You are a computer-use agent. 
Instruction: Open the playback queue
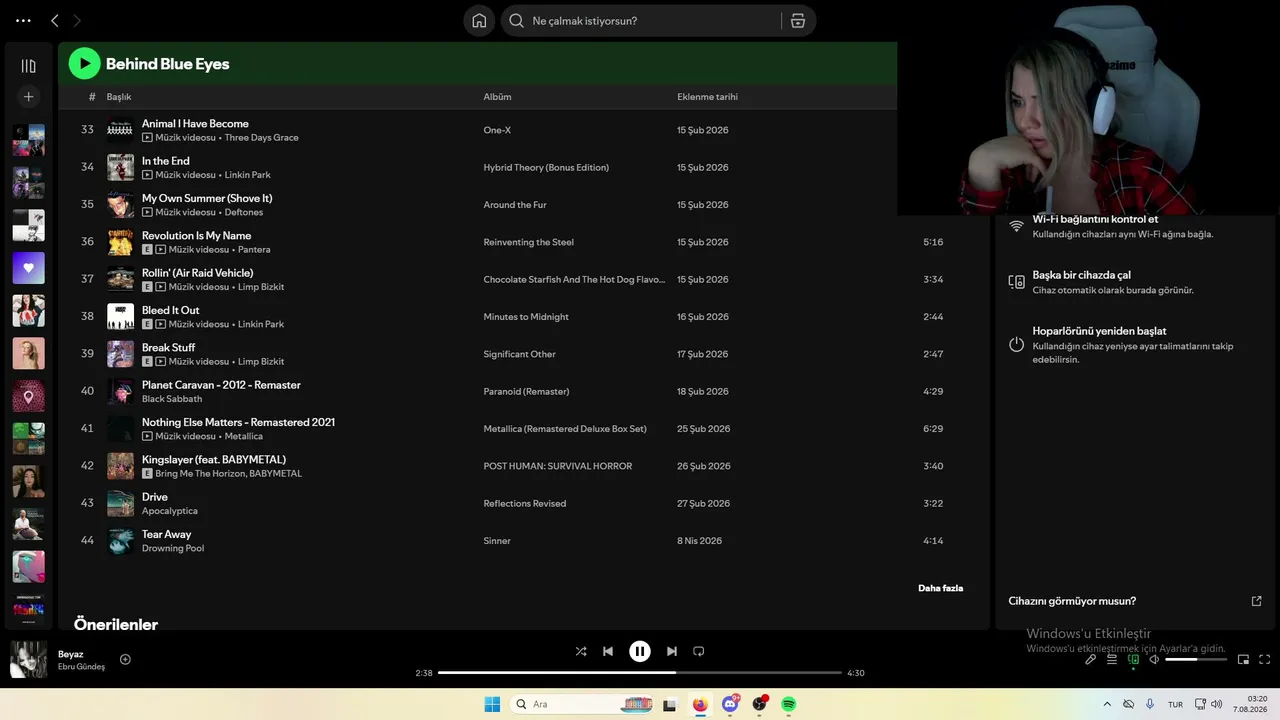pyautogui.click(x=1112, y=659)
